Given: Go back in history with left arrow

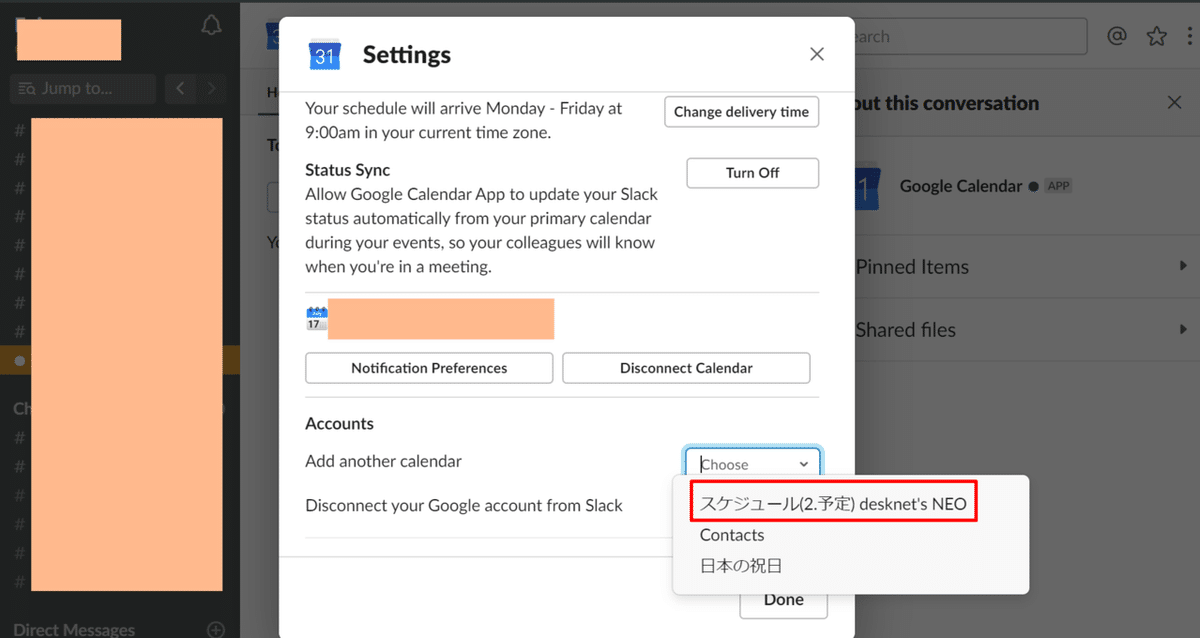Looking at the screenshot, I should [x=181, y=88].
